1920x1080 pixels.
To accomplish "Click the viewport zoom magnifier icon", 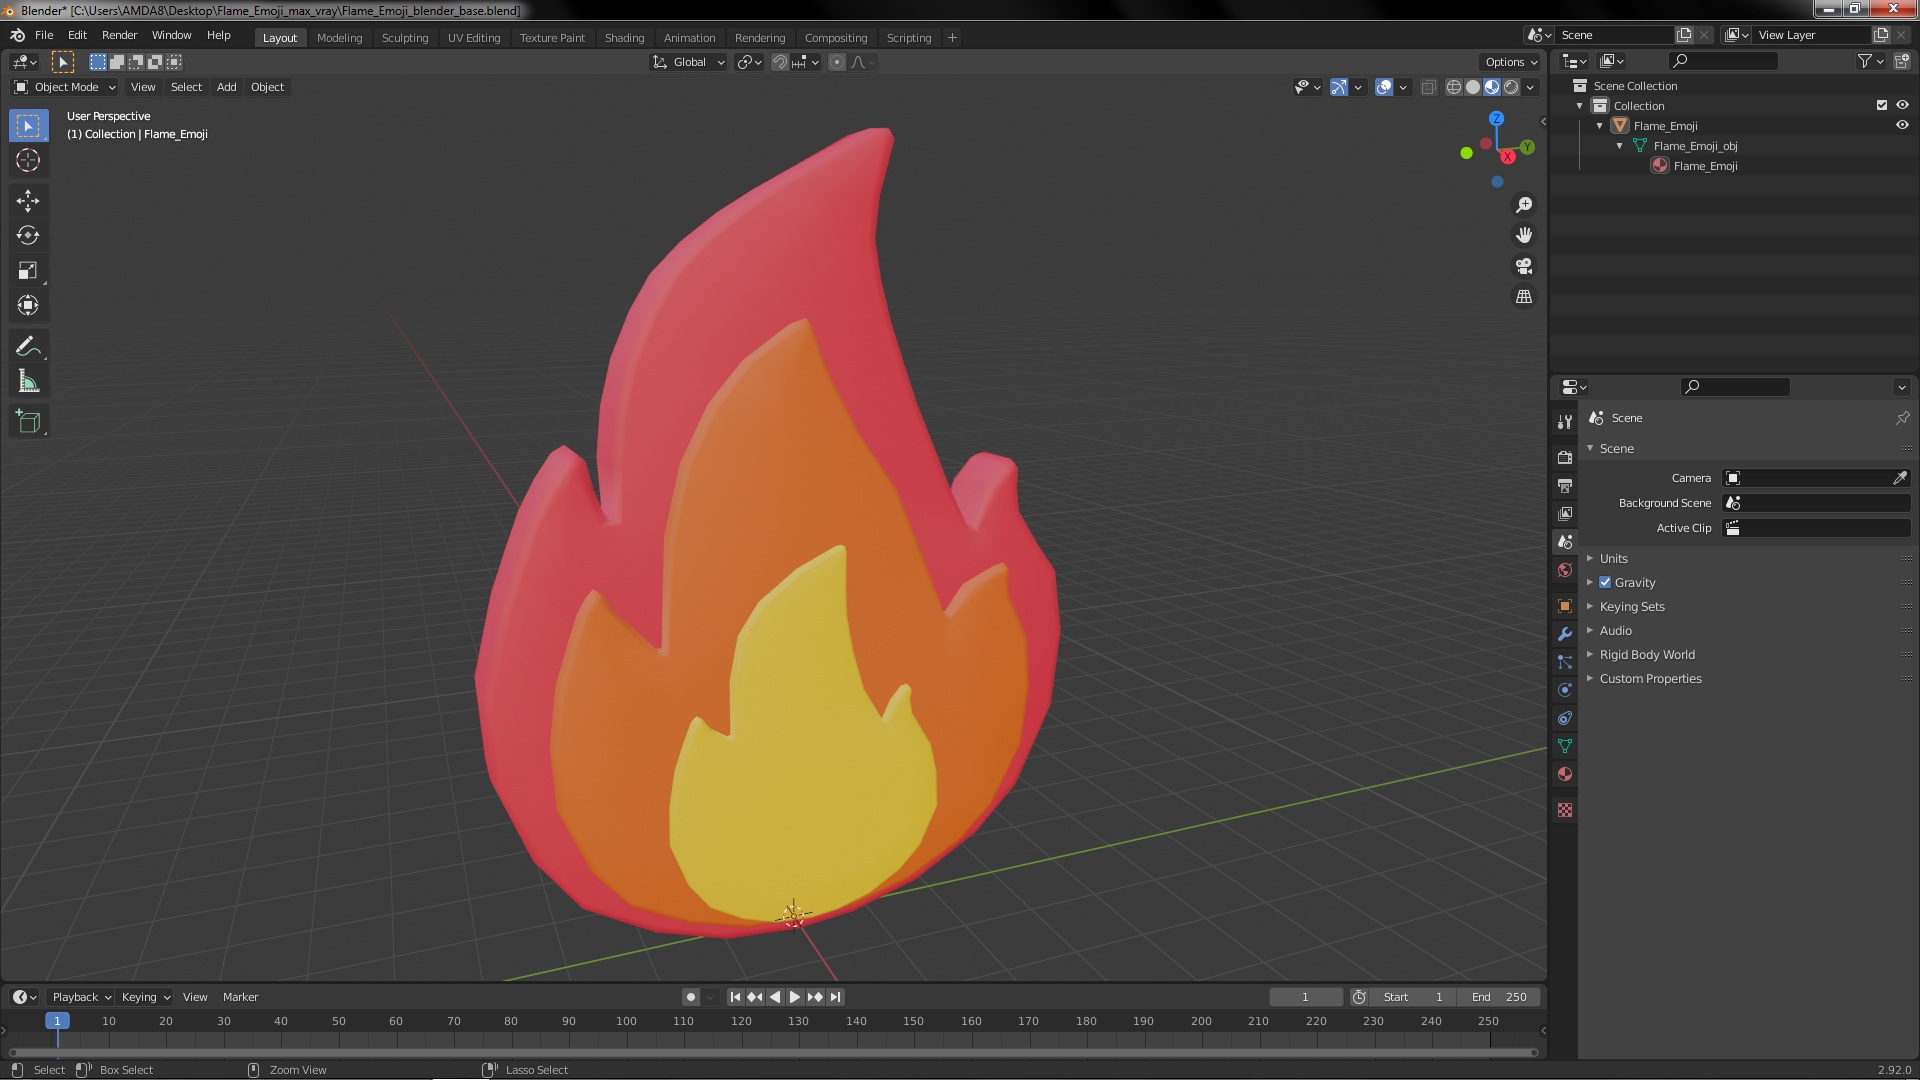I will (1524, 205).
